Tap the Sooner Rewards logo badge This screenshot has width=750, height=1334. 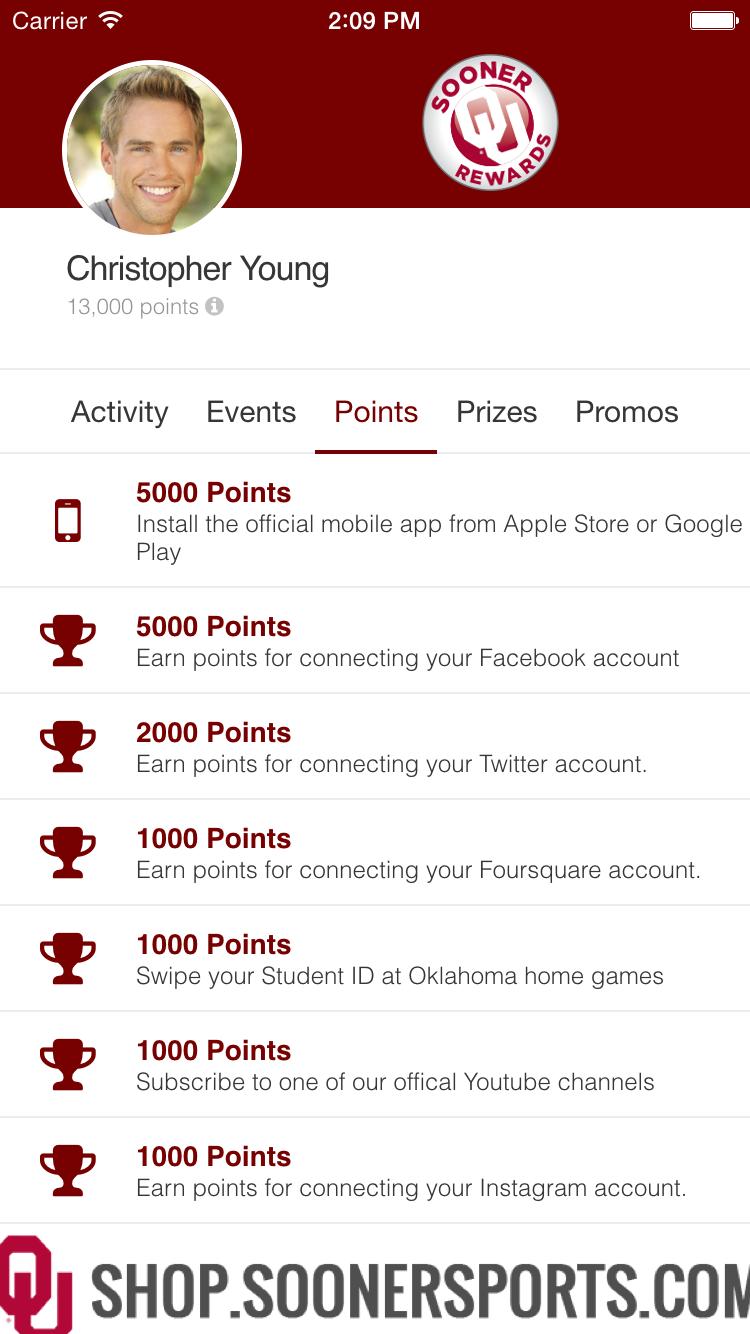490,123
